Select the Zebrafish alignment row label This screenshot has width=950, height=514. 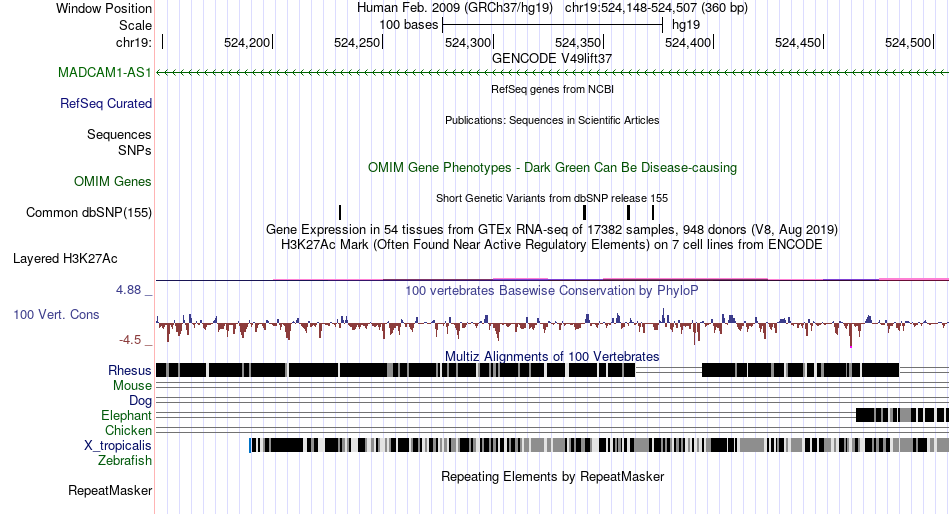click(x=125, y=461)
